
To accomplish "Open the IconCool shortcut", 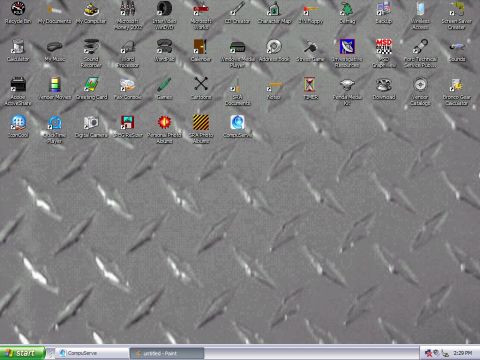I will (18, 123).
